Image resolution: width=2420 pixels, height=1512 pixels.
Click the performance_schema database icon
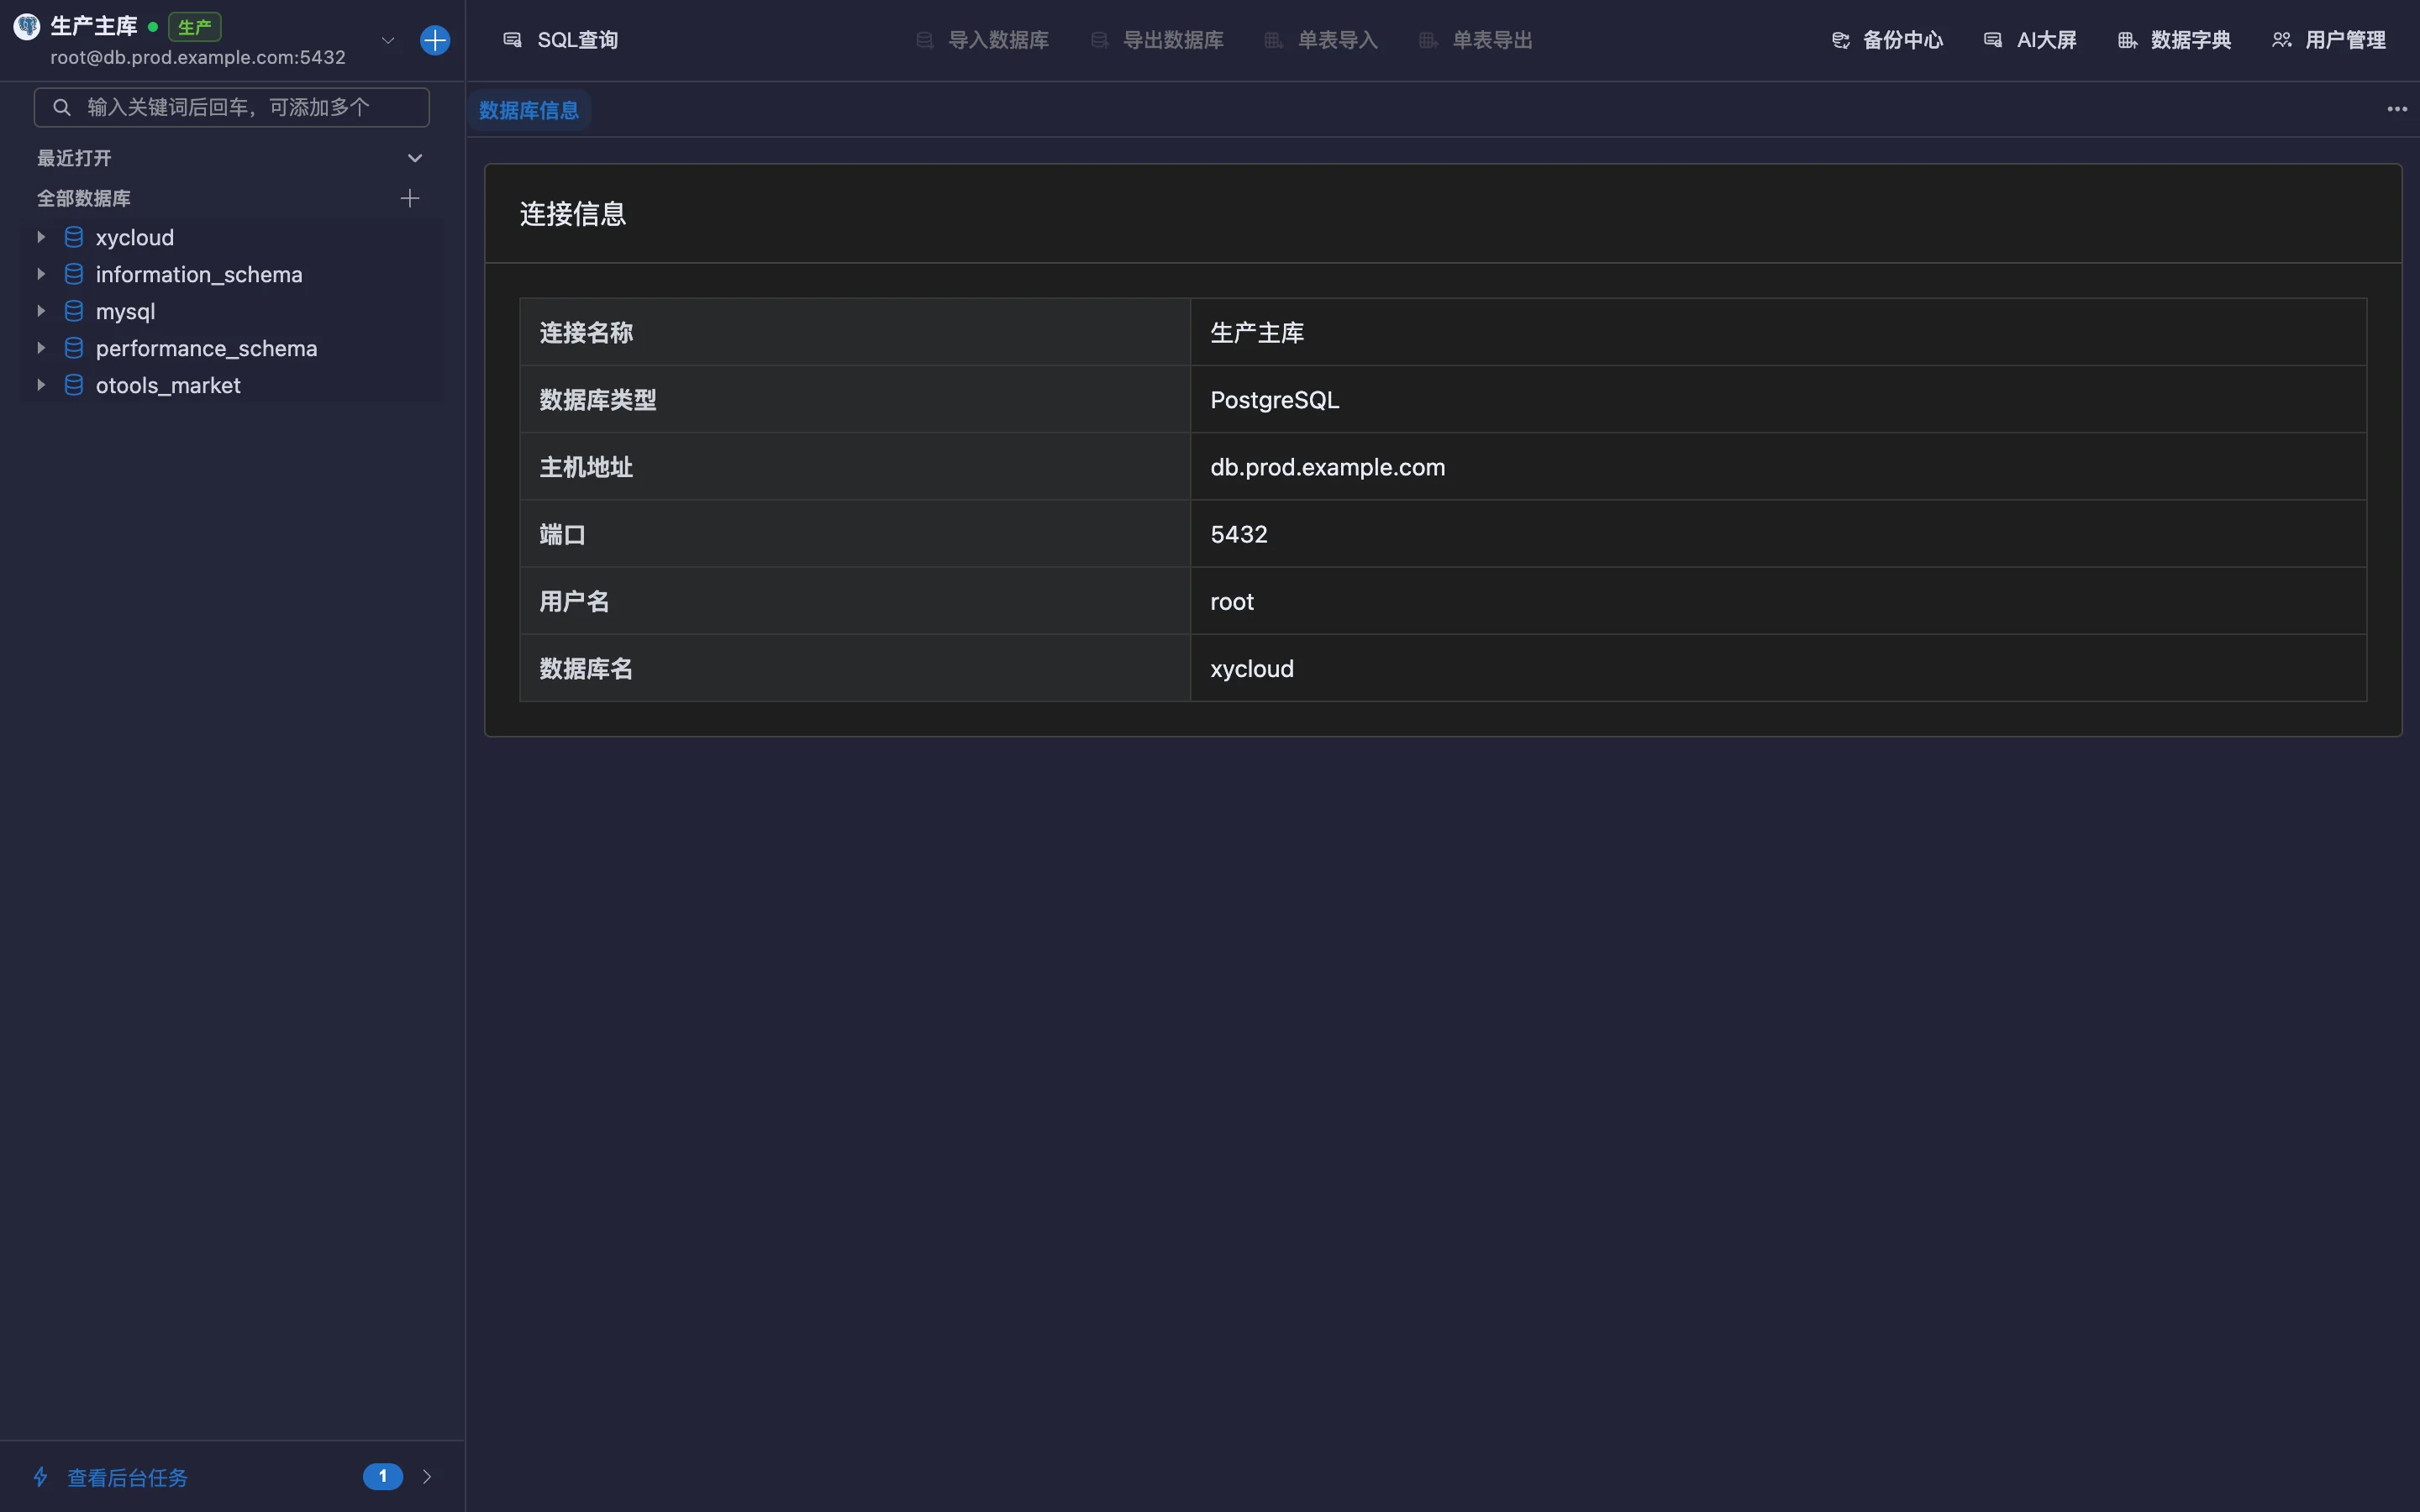74,348
